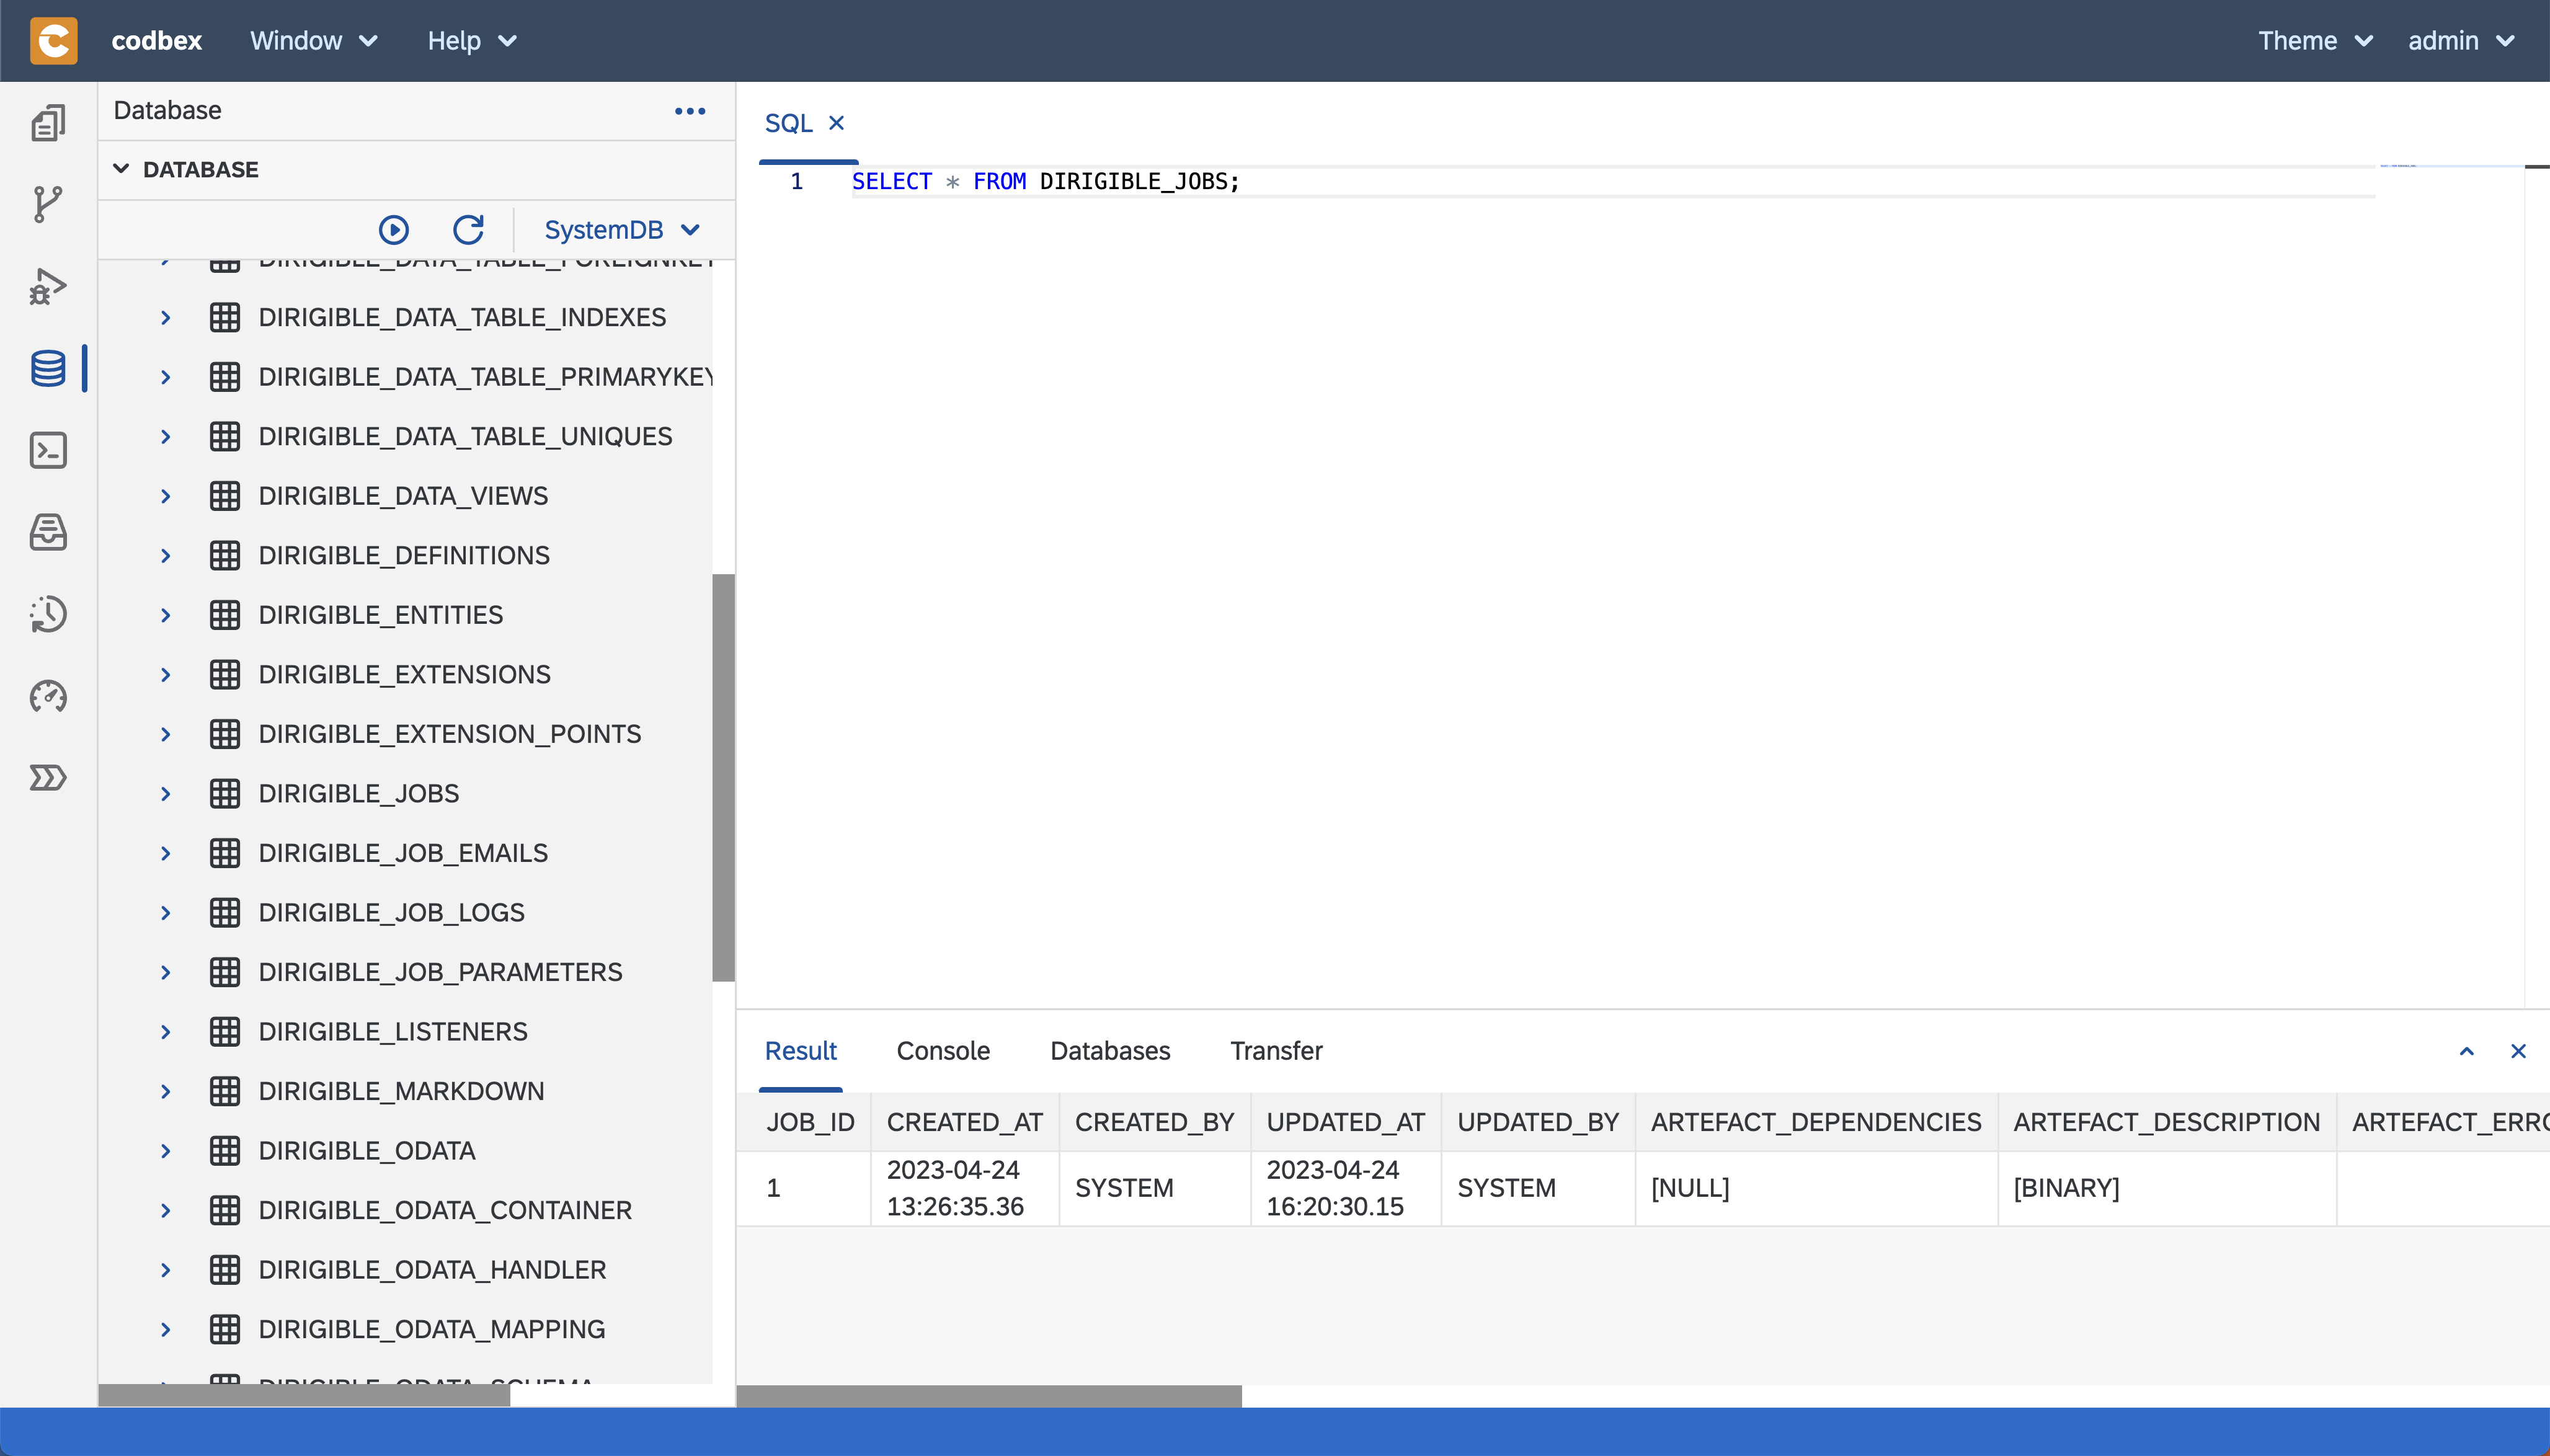Click the UPDATED_BY column header
Viewport: 2550px width, 1456px height.
tap(1537, 1122)
